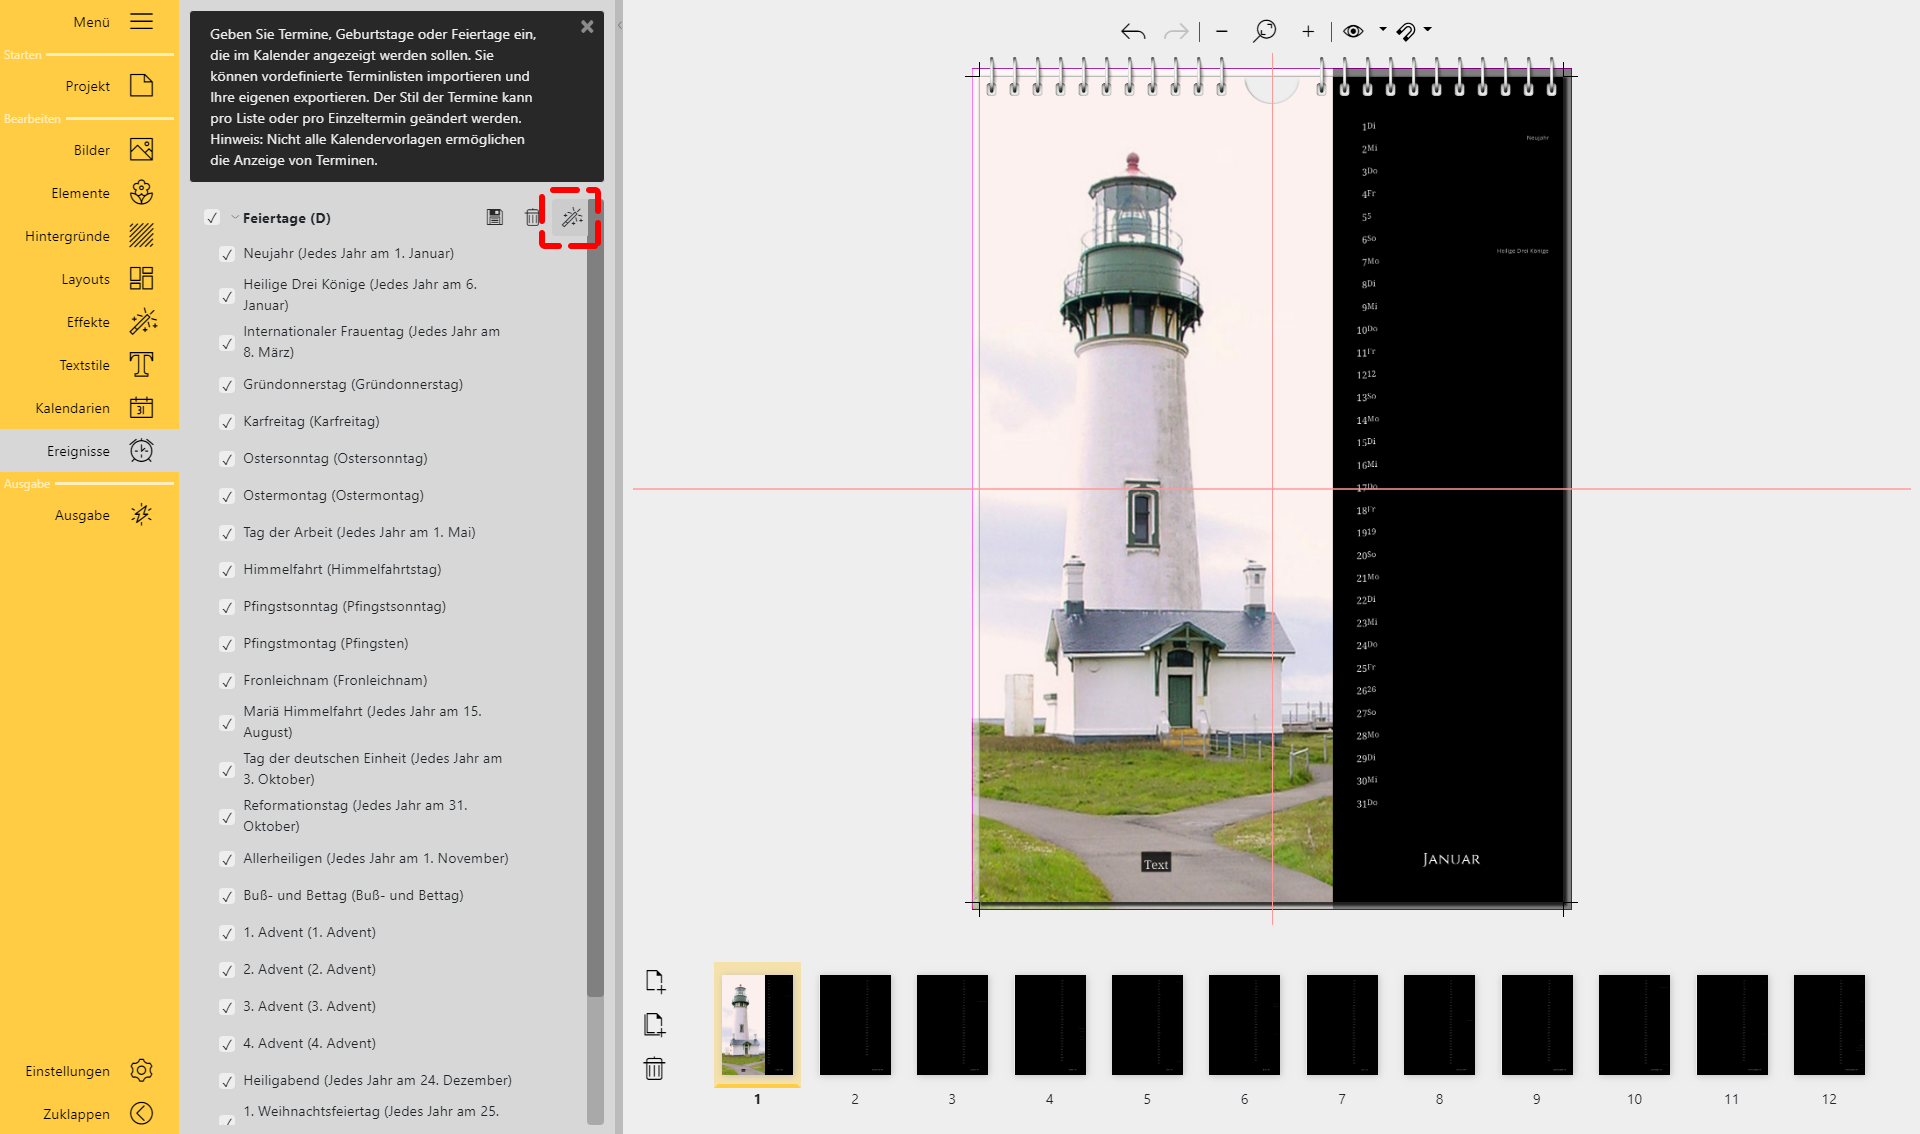Save the Feiertage (D) list
The width and height of the screenshot is (1920, 1134).
click(494, 217)
